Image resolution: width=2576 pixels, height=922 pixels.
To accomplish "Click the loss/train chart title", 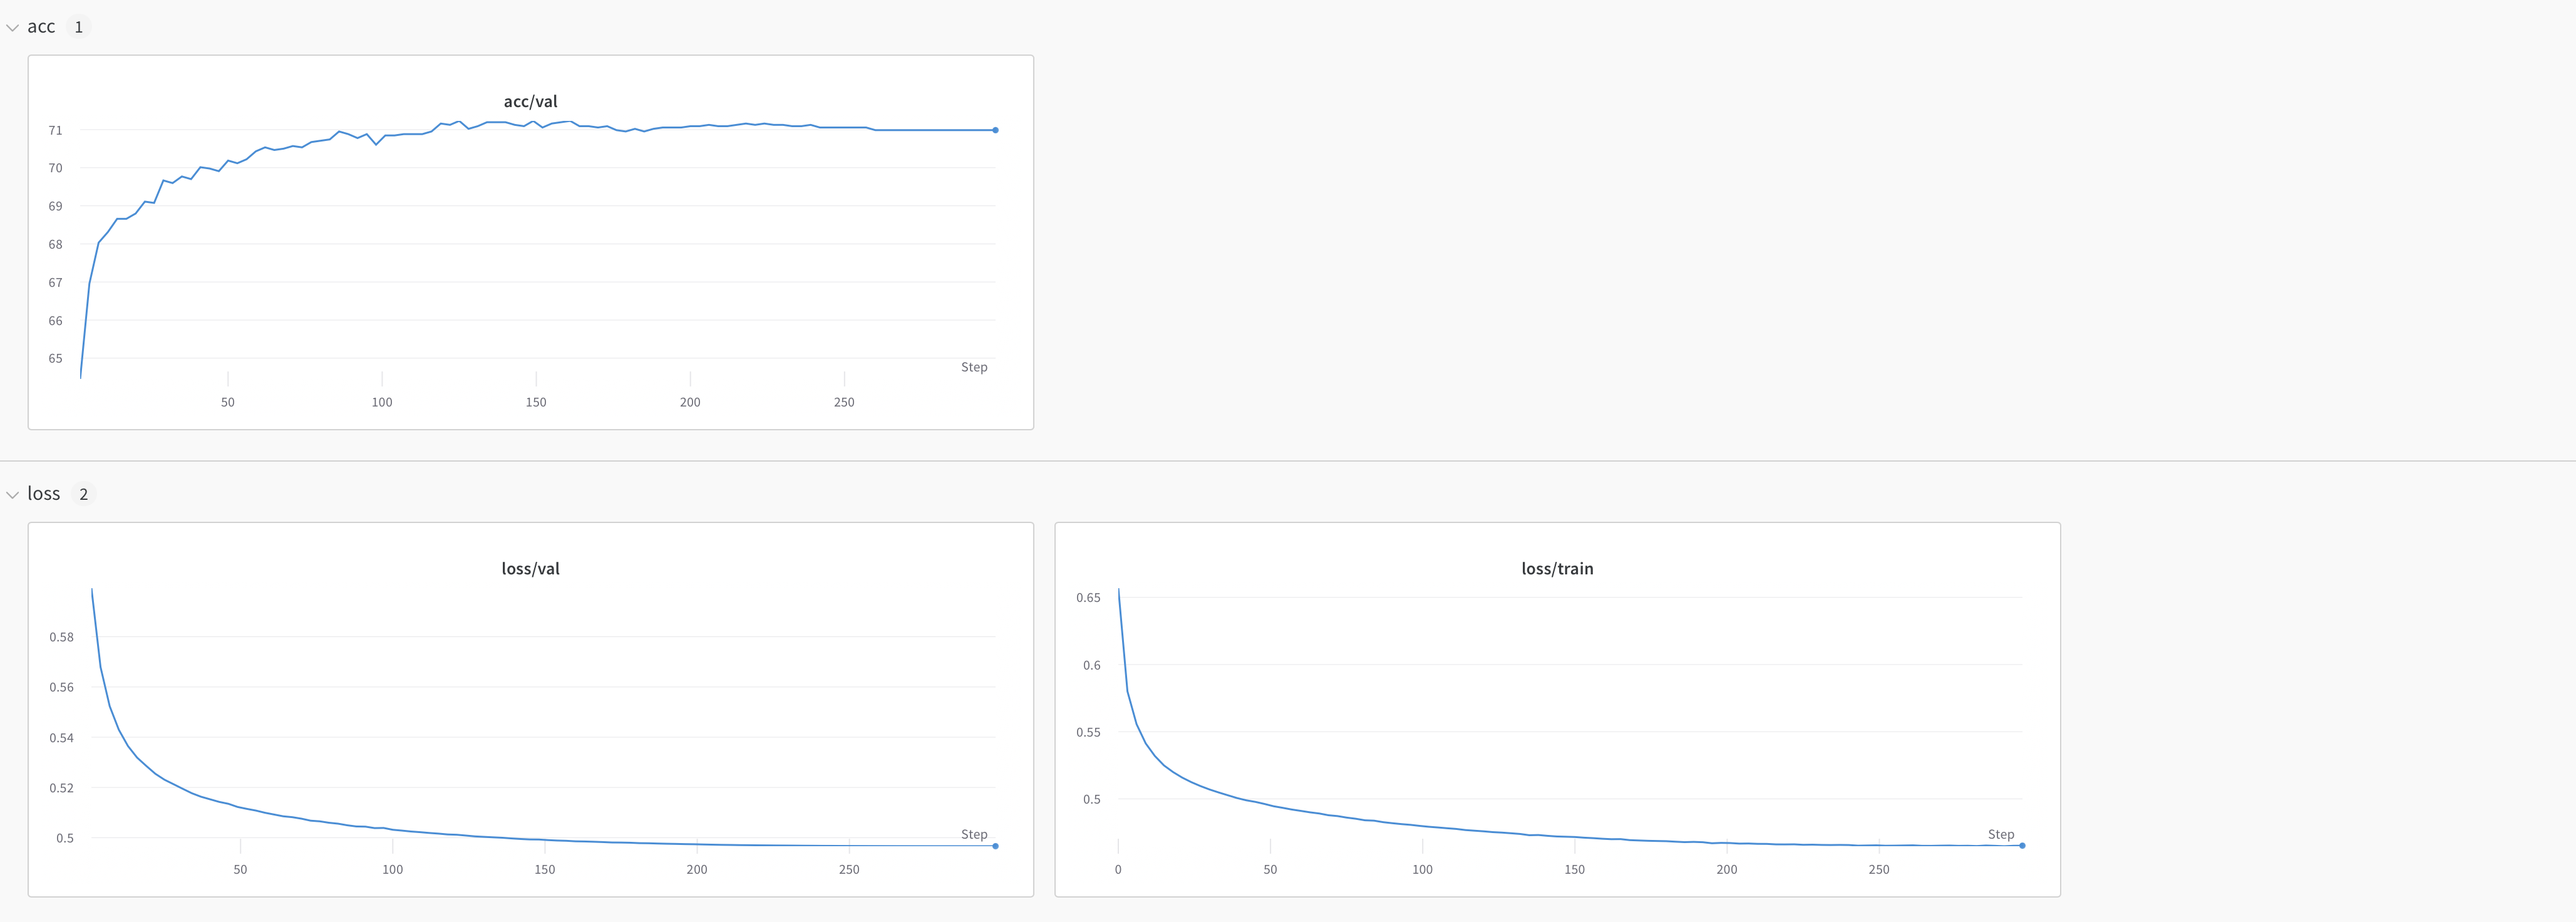I will point(1557,568).
